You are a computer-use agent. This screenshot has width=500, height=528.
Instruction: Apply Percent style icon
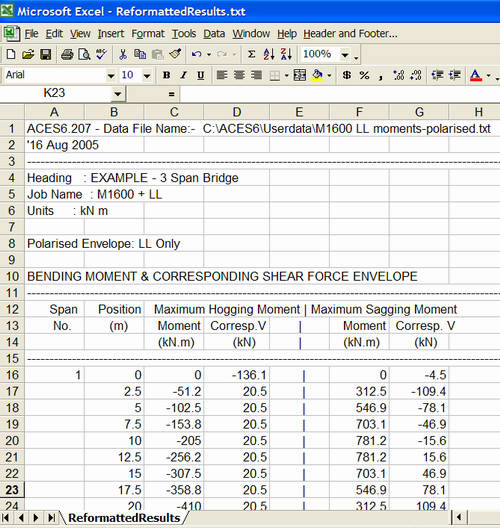tap(364, 75)
